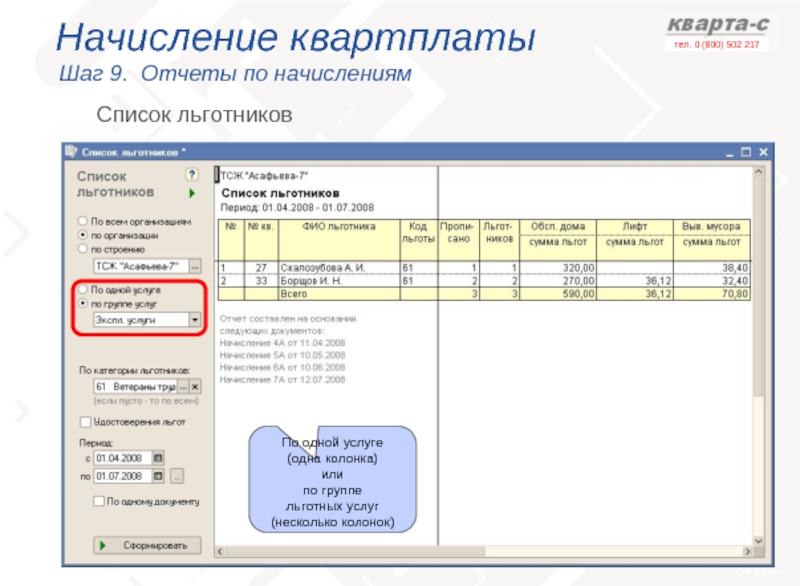800x586 pixels.
Task: Enable По одному документу checkbox
Action: pos(99,501)
